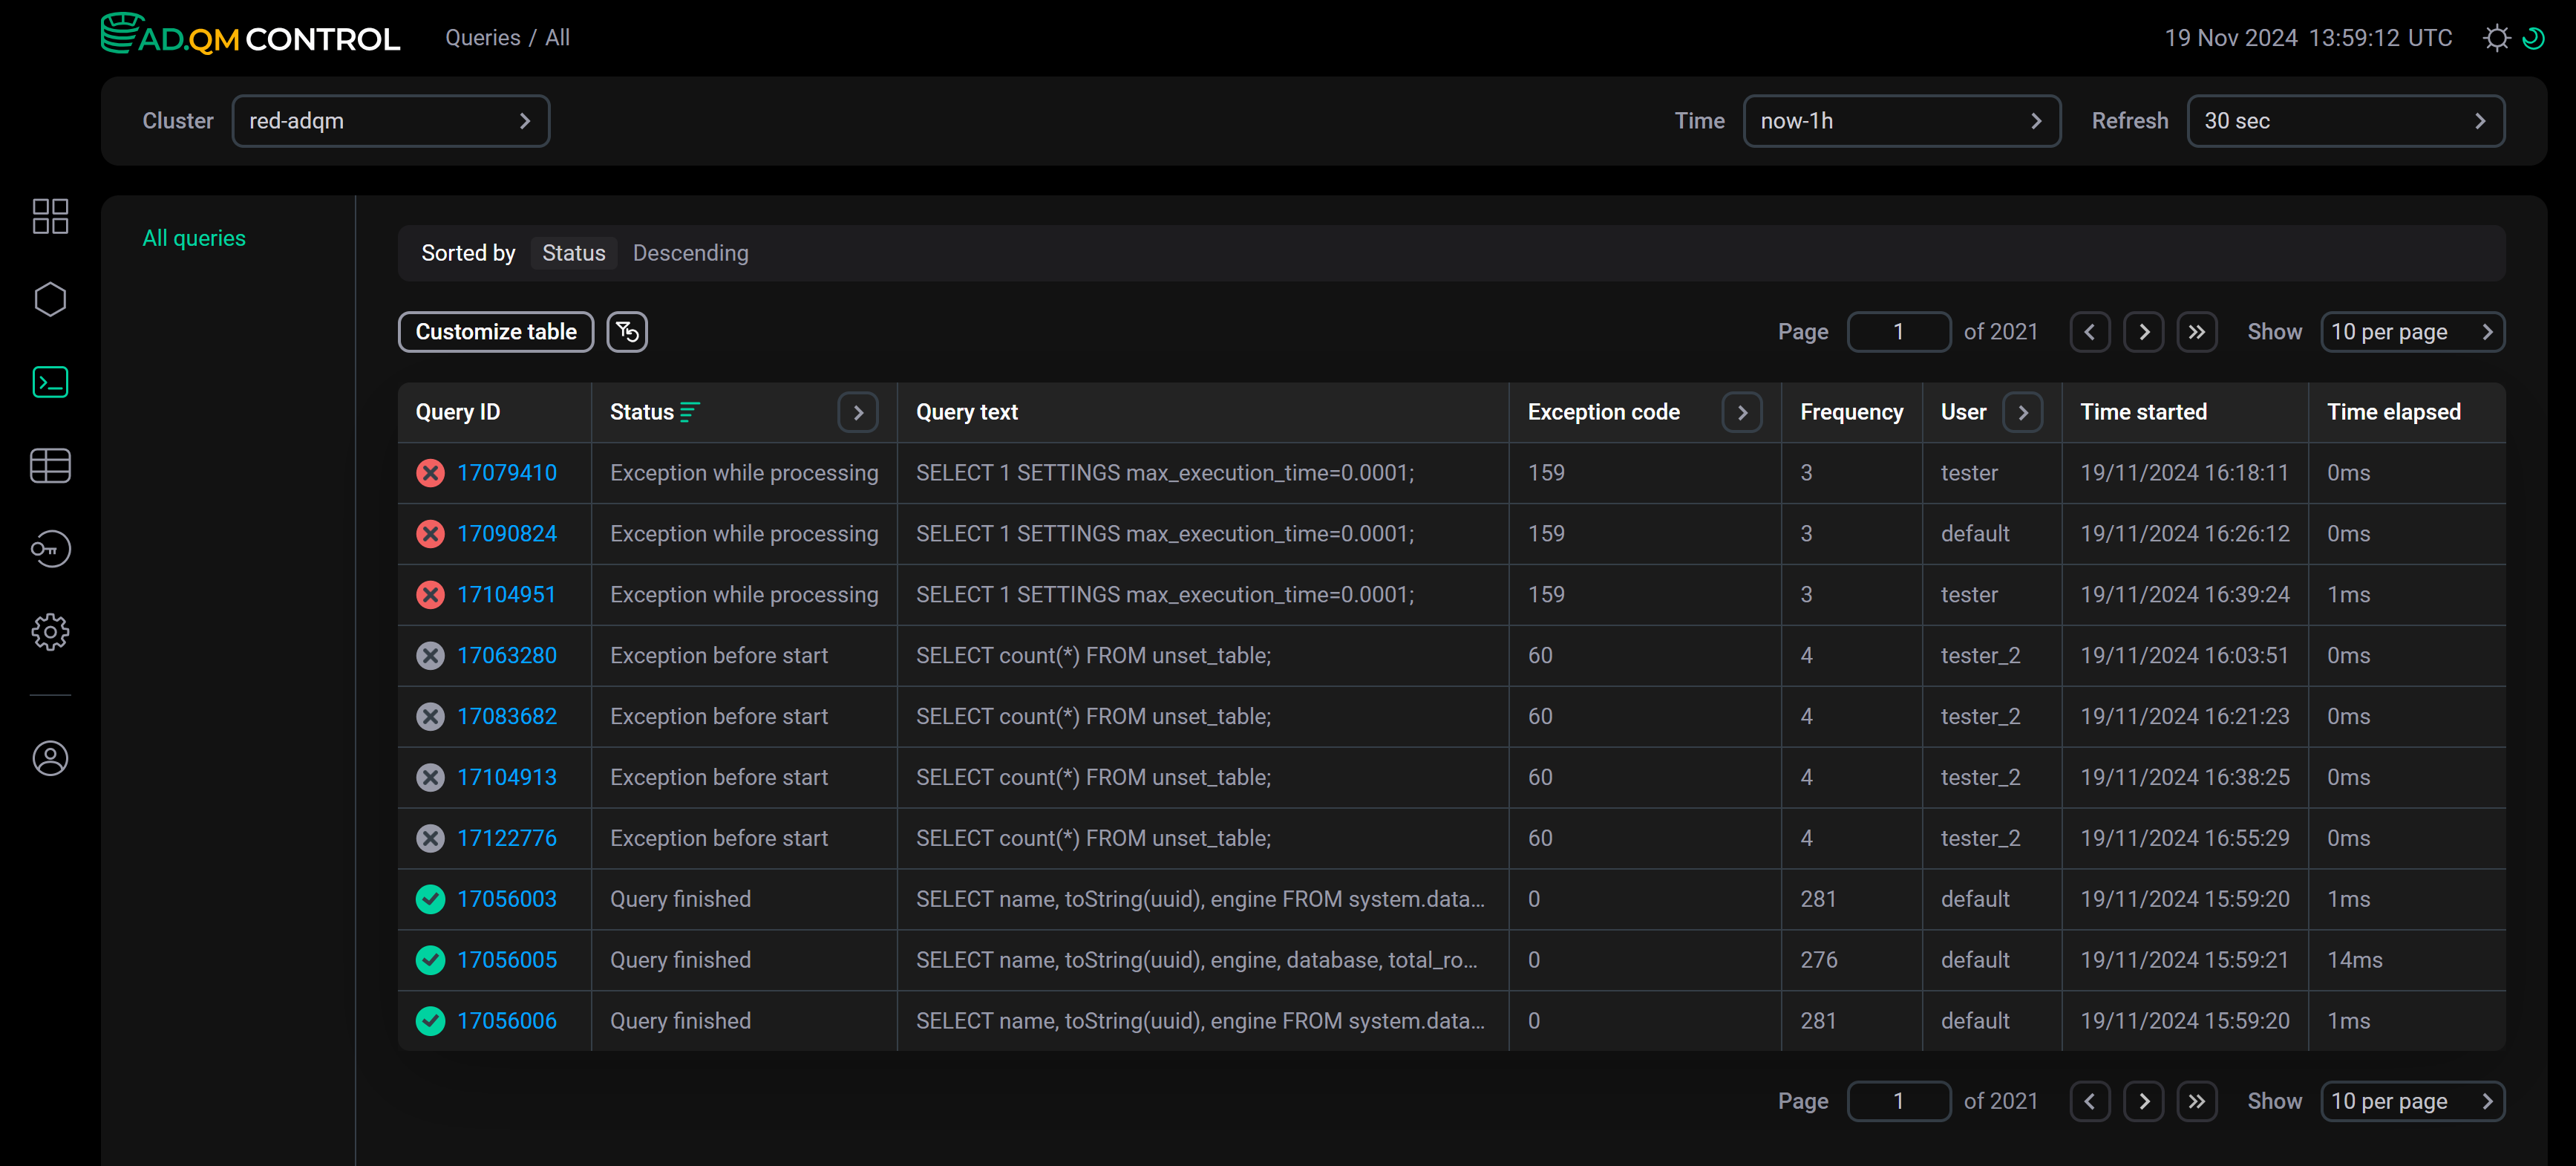The height and width of the screenshot is (1166, 2576).
Task: Switch to light theme with sun icon
Action: [x=2496, y=38]
